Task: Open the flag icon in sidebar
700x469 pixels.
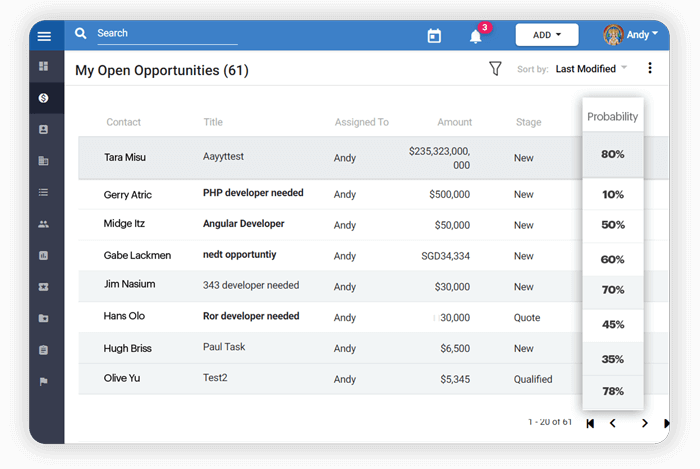Action: pos(43,382)
